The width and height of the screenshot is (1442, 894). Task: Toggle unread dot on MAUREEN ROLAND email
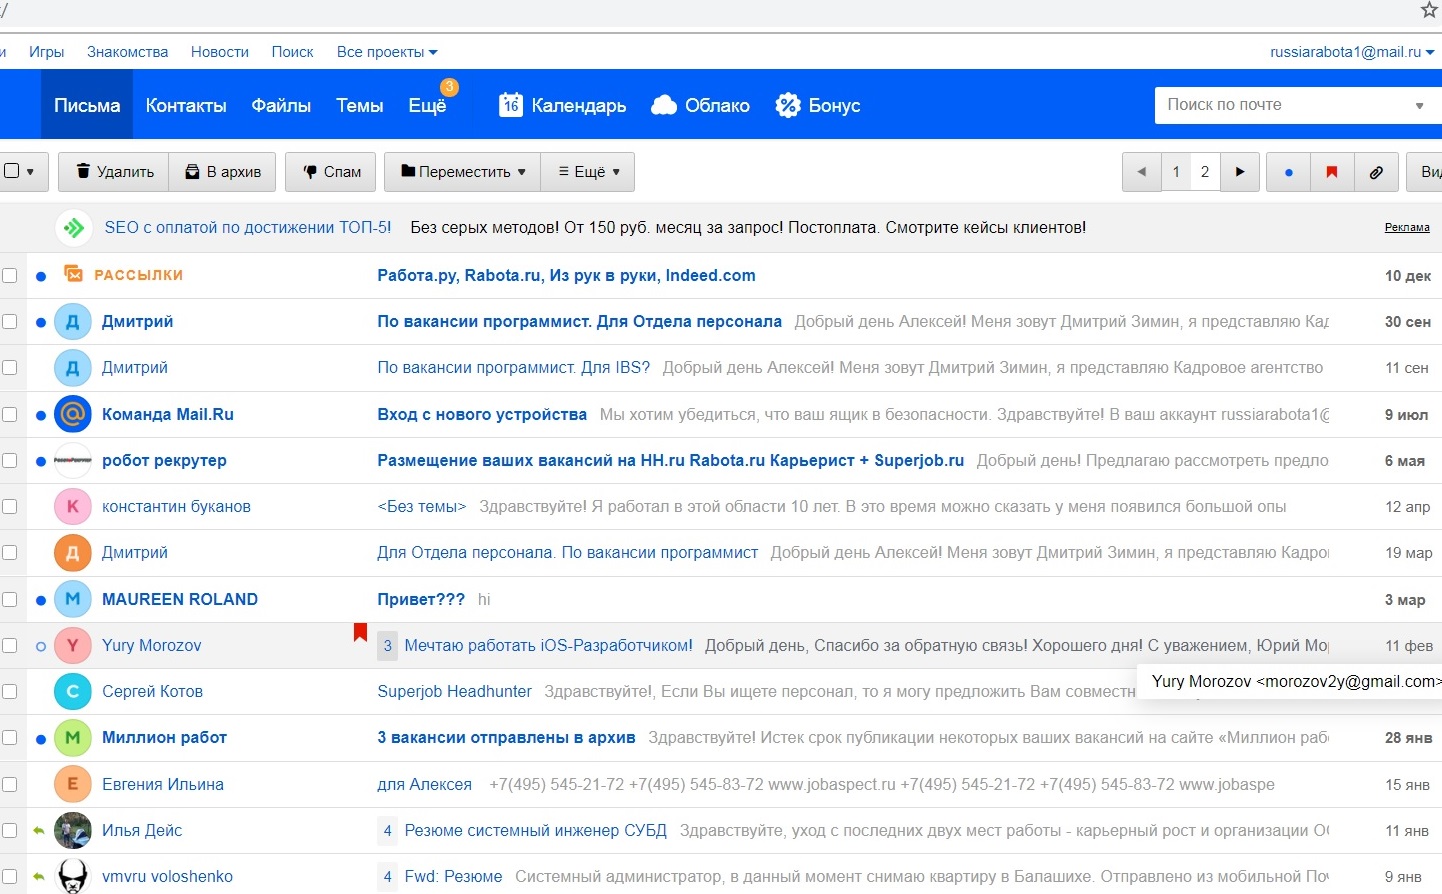click(41, 600)
